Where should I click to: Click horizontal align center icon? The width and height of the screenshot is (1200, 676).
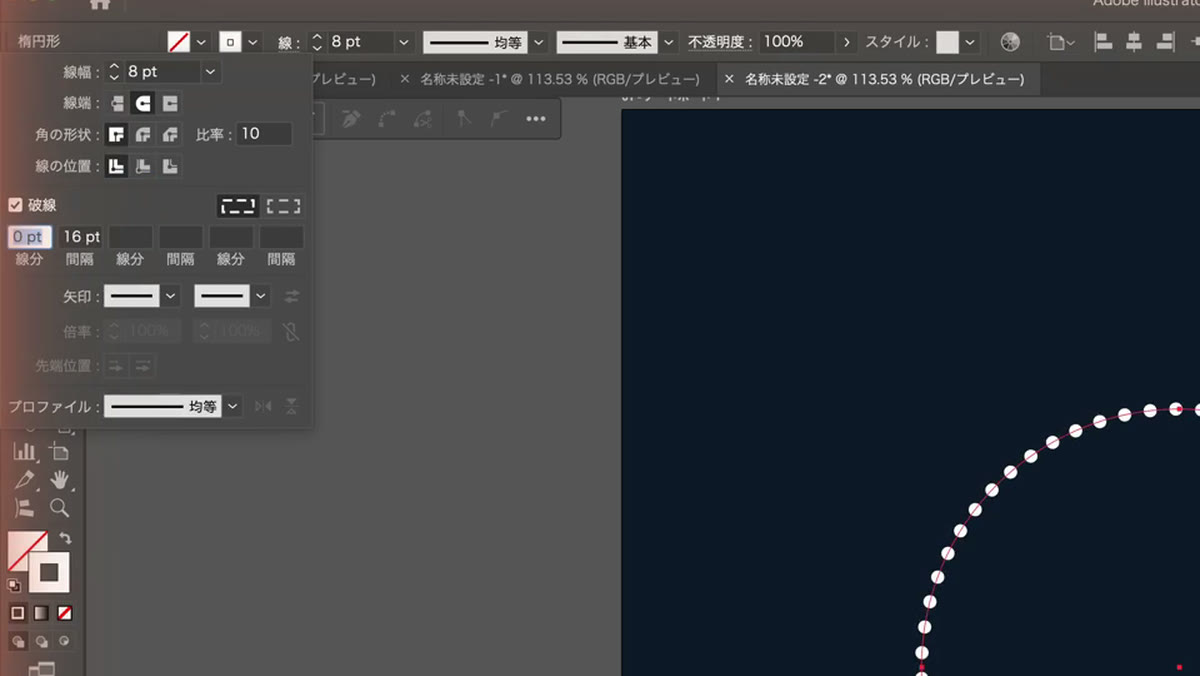(1134, 42)
